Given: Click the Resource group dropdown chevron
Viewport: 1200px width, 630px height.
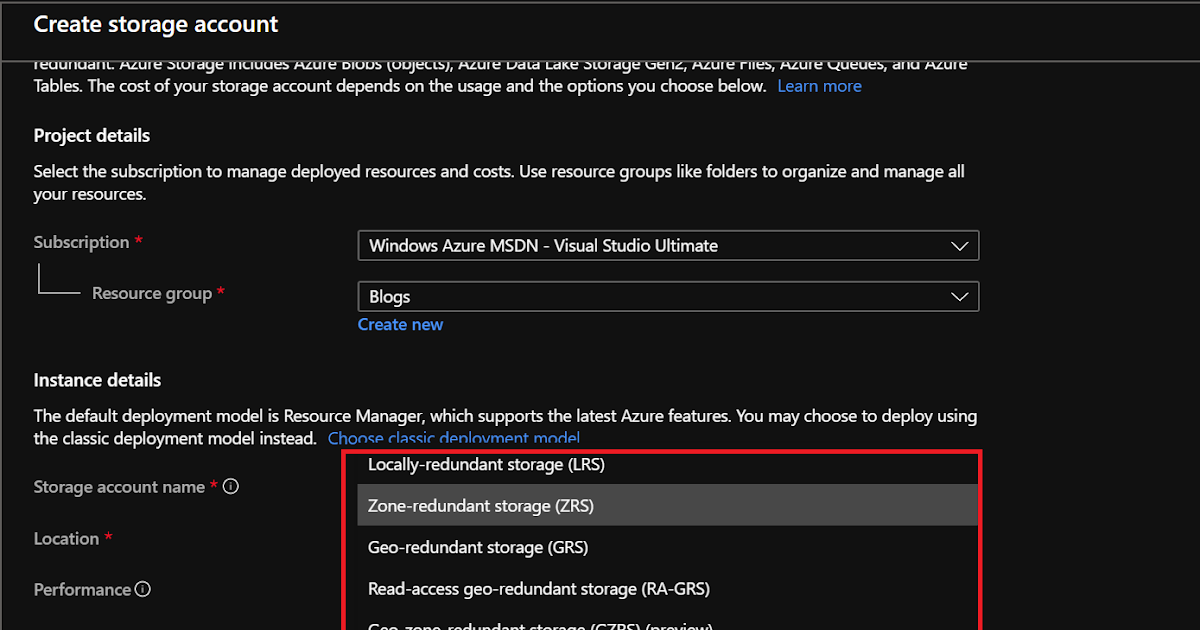Looking at the screenshot, I should tap(959, 296).
